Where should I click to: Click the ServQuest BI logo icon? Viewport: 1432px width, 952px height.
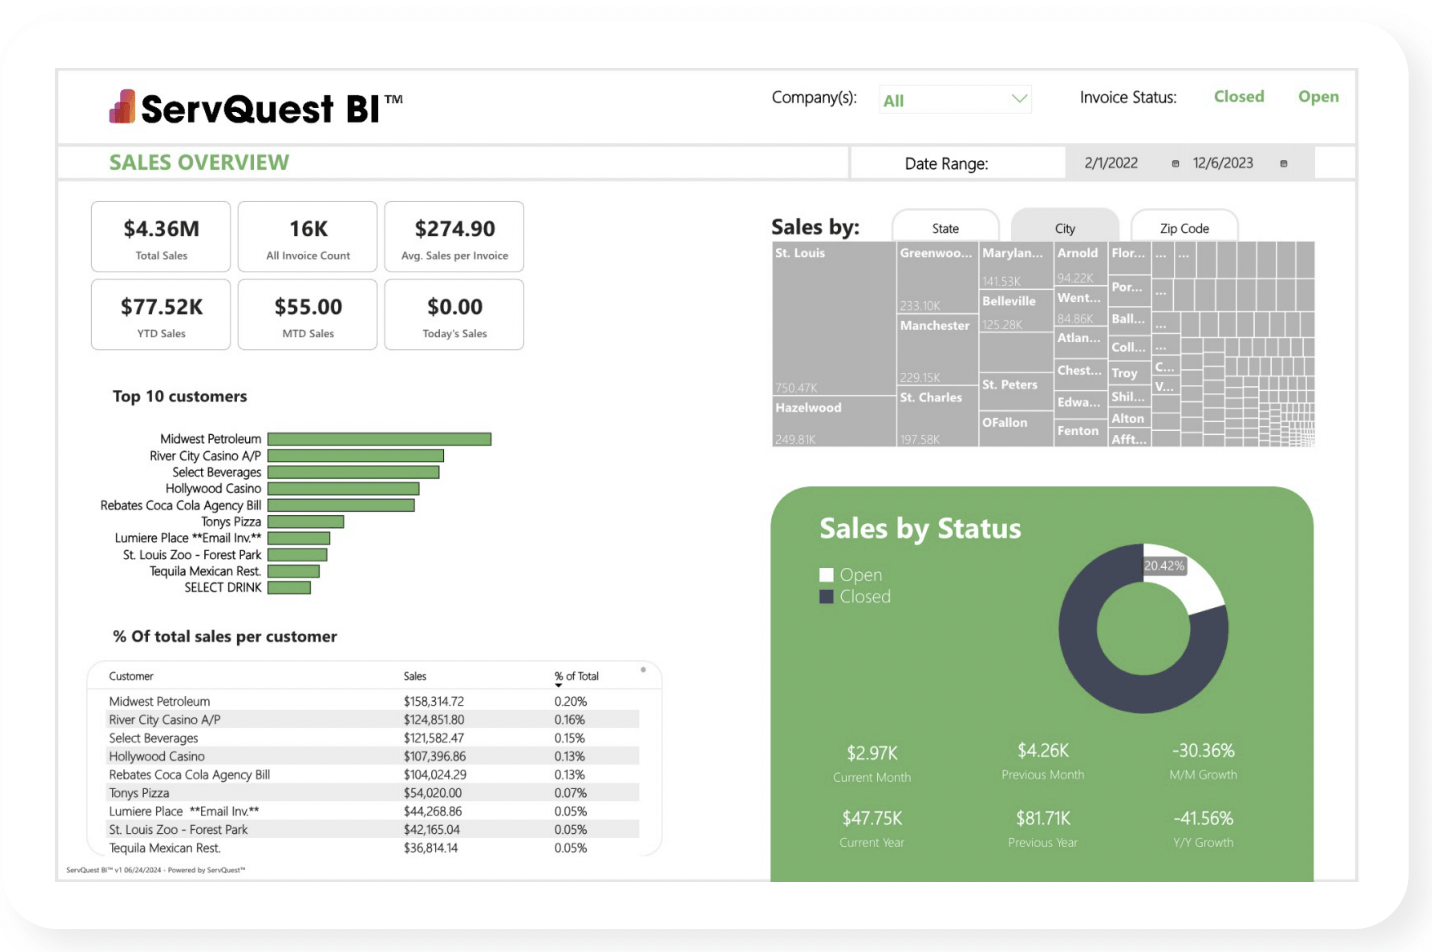122,106
